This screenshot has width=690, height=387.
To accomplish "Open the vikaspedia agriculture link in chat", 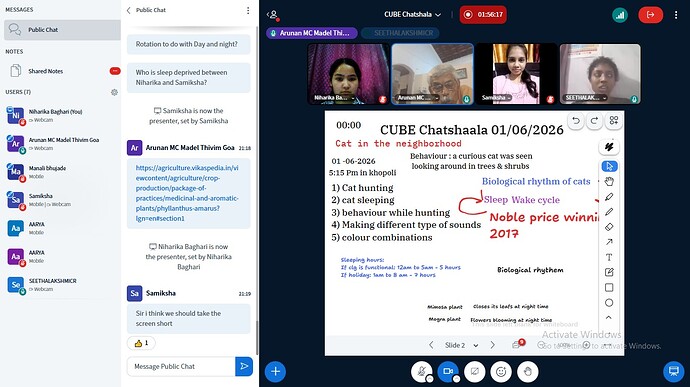I will (x=187, y=193).
